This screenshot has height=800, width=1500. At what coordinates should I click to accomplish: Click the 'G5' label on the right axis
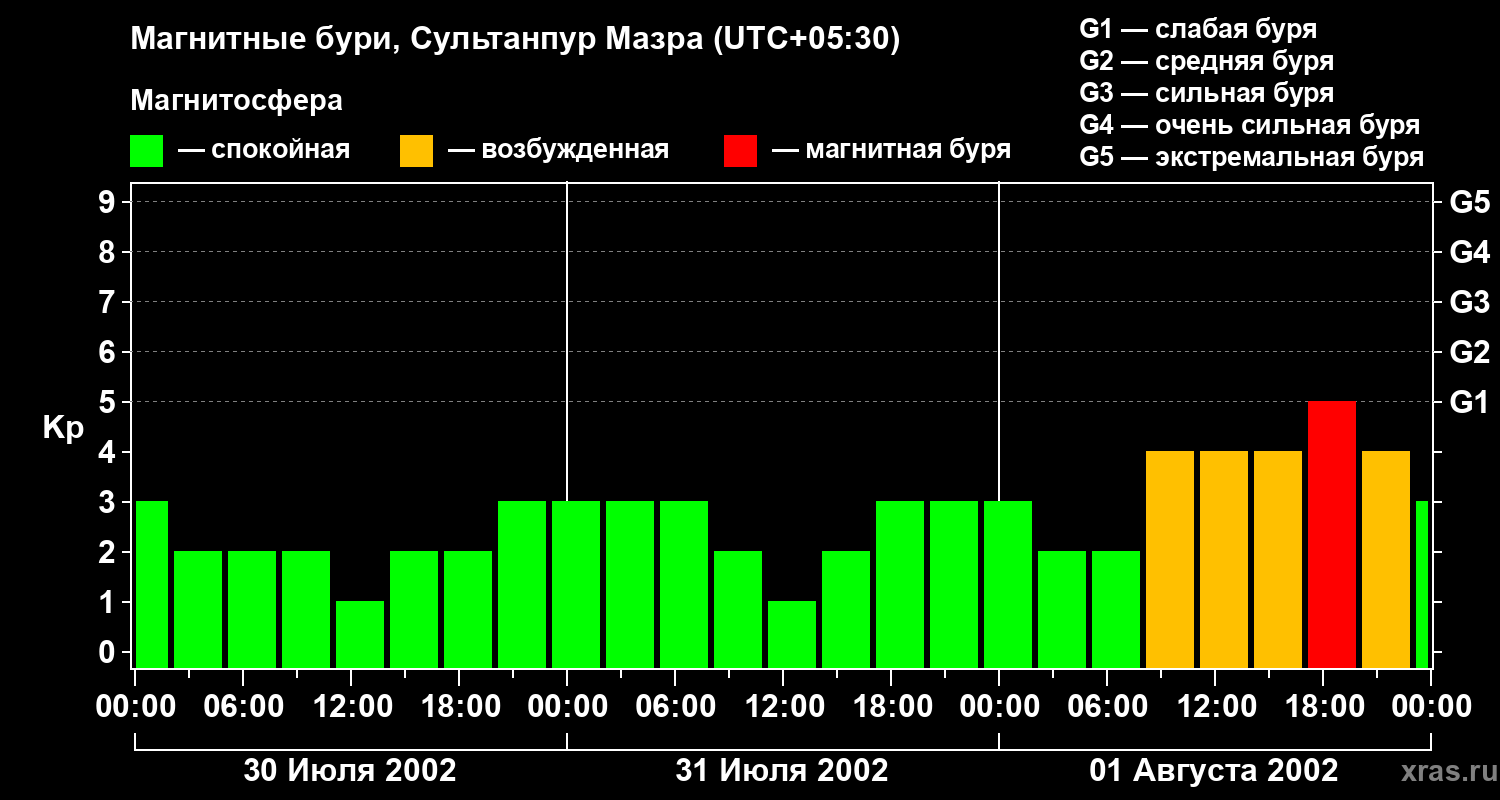click(1469, 202)
